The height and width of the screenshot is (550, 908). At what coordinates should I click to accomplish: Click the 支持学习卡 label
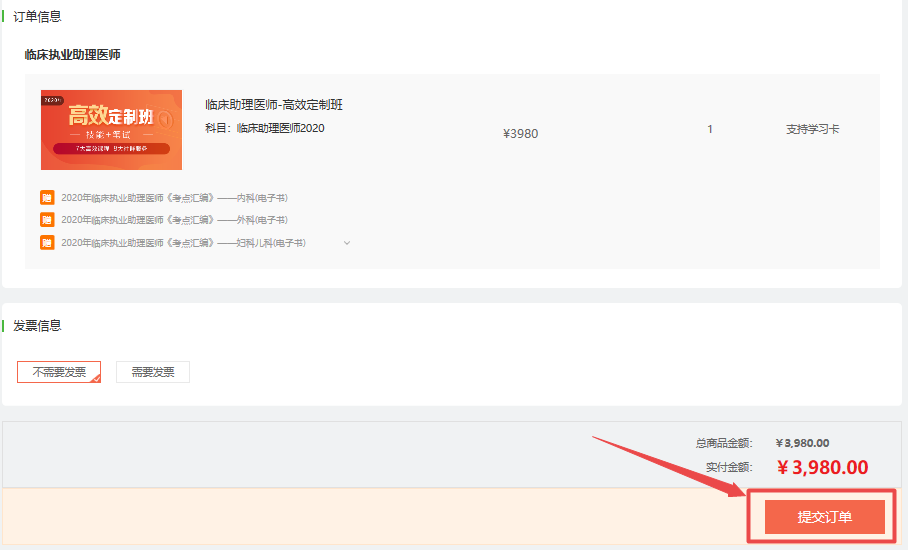812,129
